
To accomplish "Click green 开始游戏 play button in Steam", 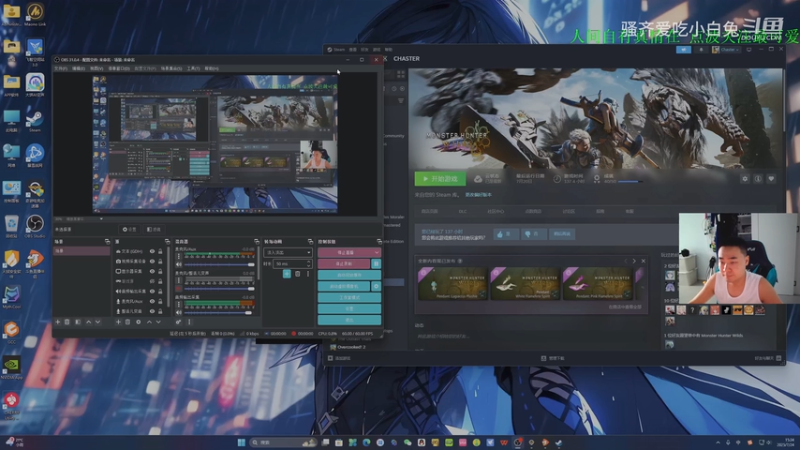I will (440, 179).
